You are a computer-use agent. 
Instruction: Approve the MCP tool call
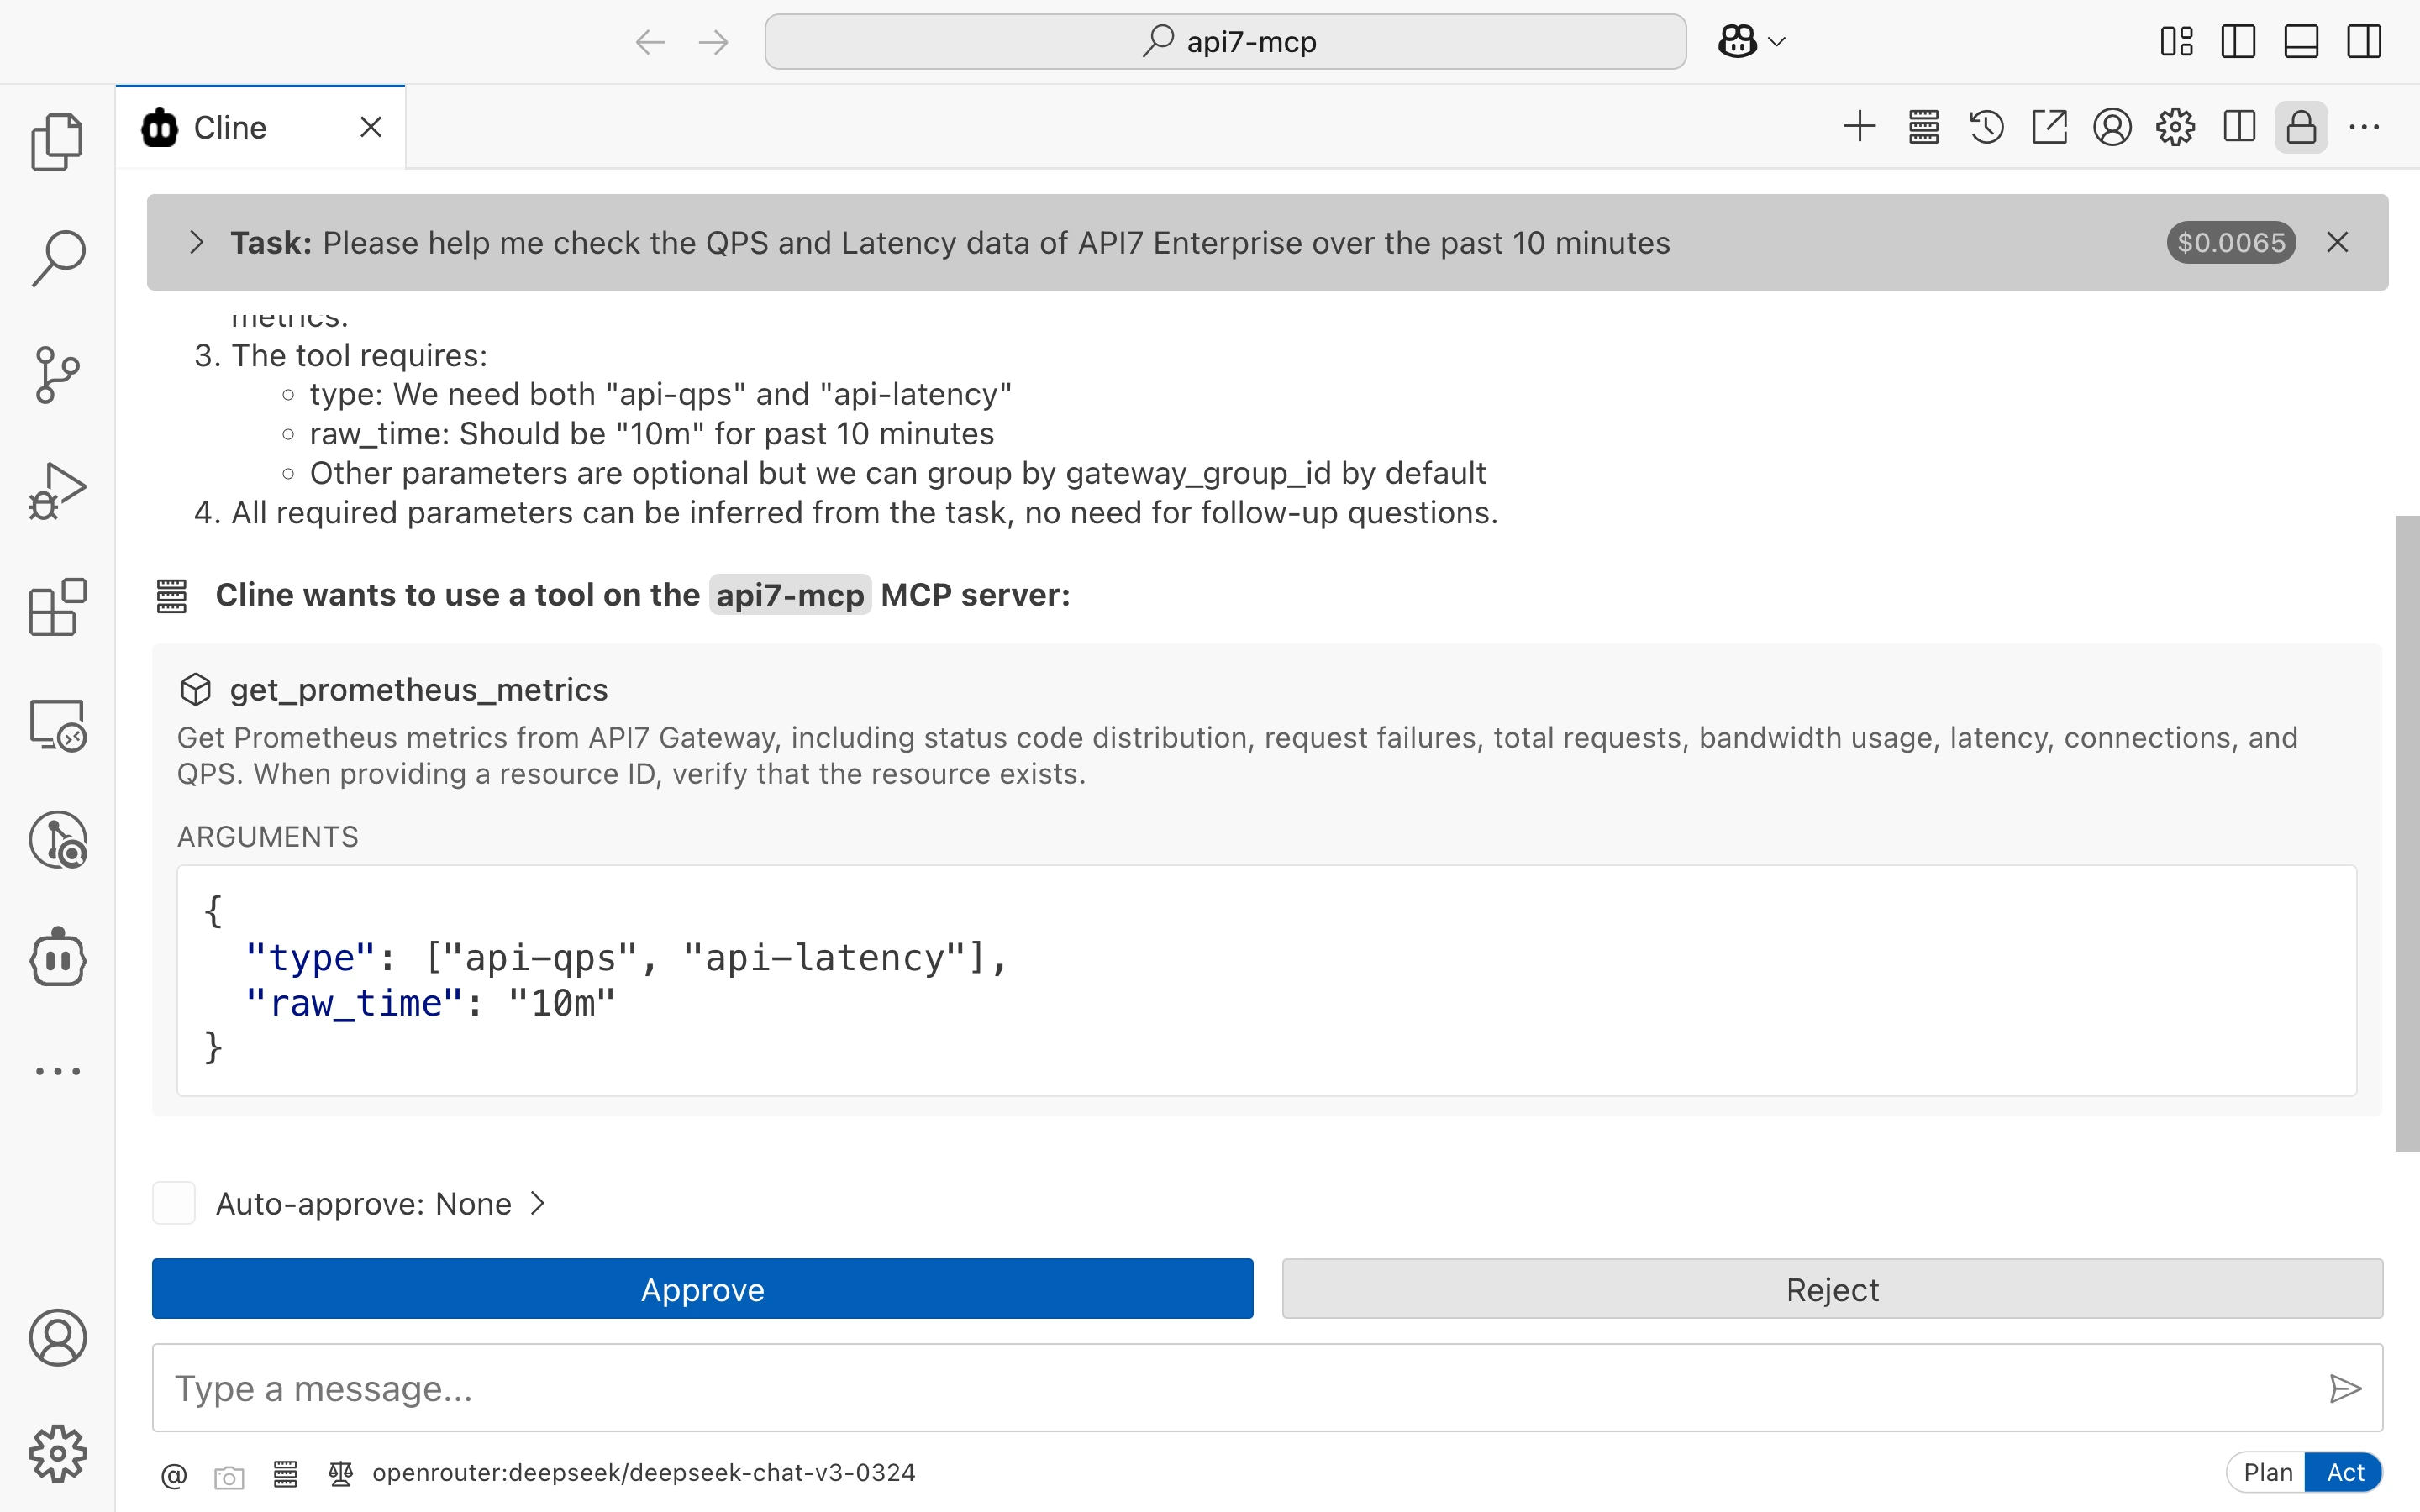pyautogui.click(x=702, y=1289)
